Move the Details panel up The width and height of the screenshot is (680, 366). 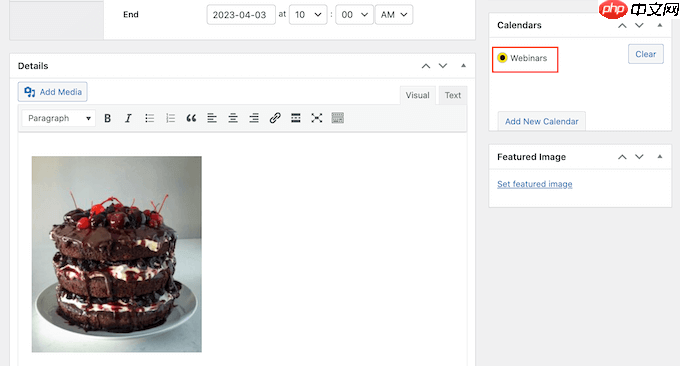pos(426,66)
